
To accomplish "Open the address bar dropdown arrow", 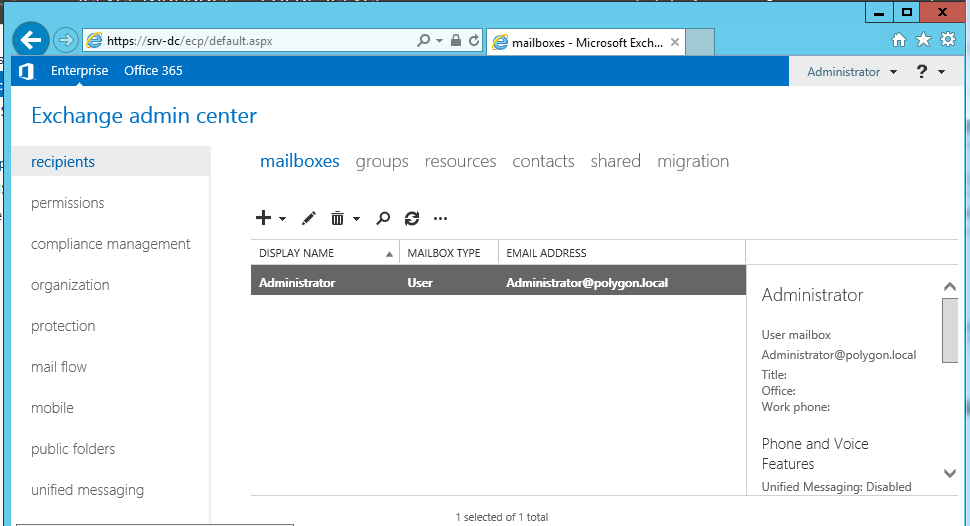I will coord(439,41).
